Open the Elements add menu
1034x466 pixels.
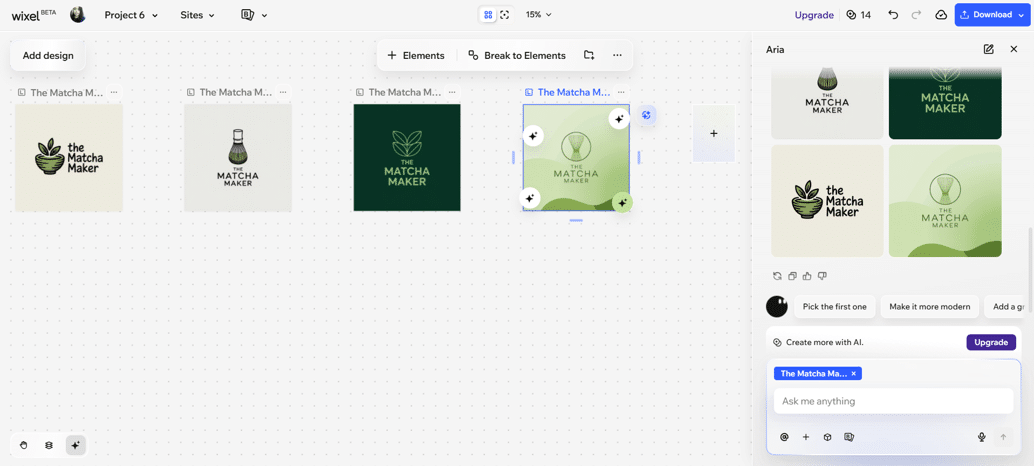(416, 55)
